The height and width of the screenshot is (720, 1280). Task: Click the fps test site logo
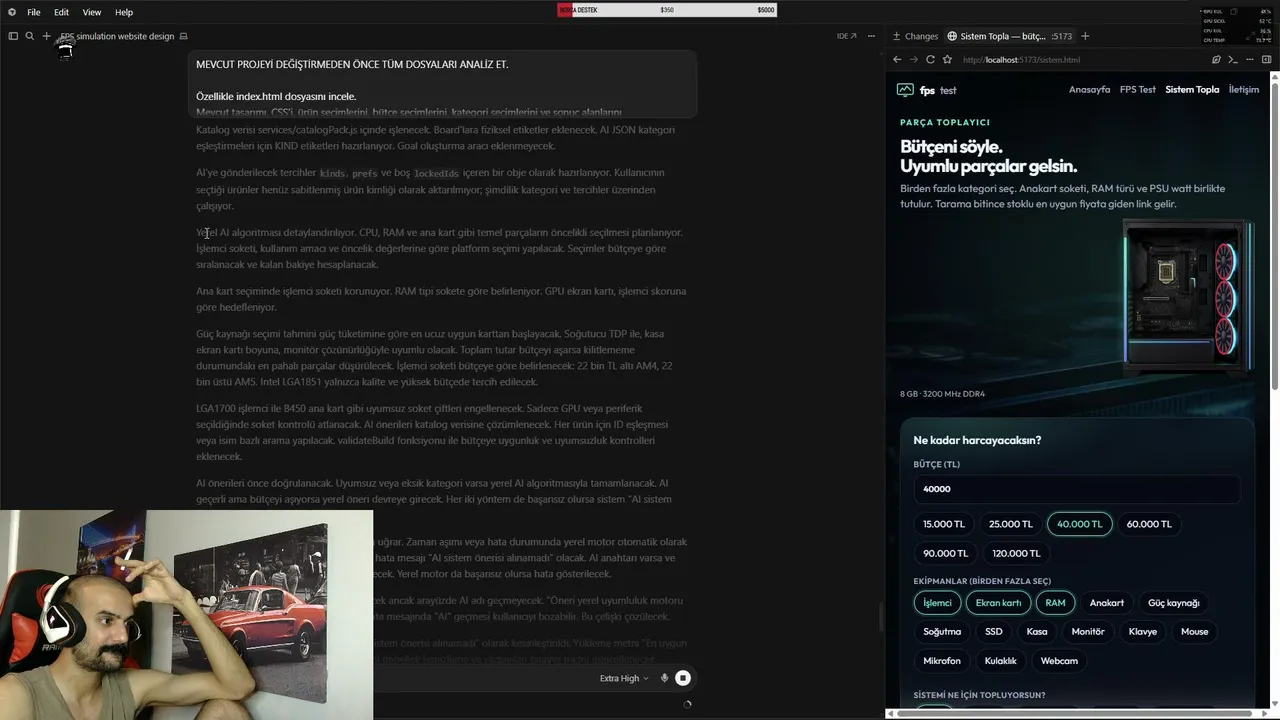click(927, 90)
